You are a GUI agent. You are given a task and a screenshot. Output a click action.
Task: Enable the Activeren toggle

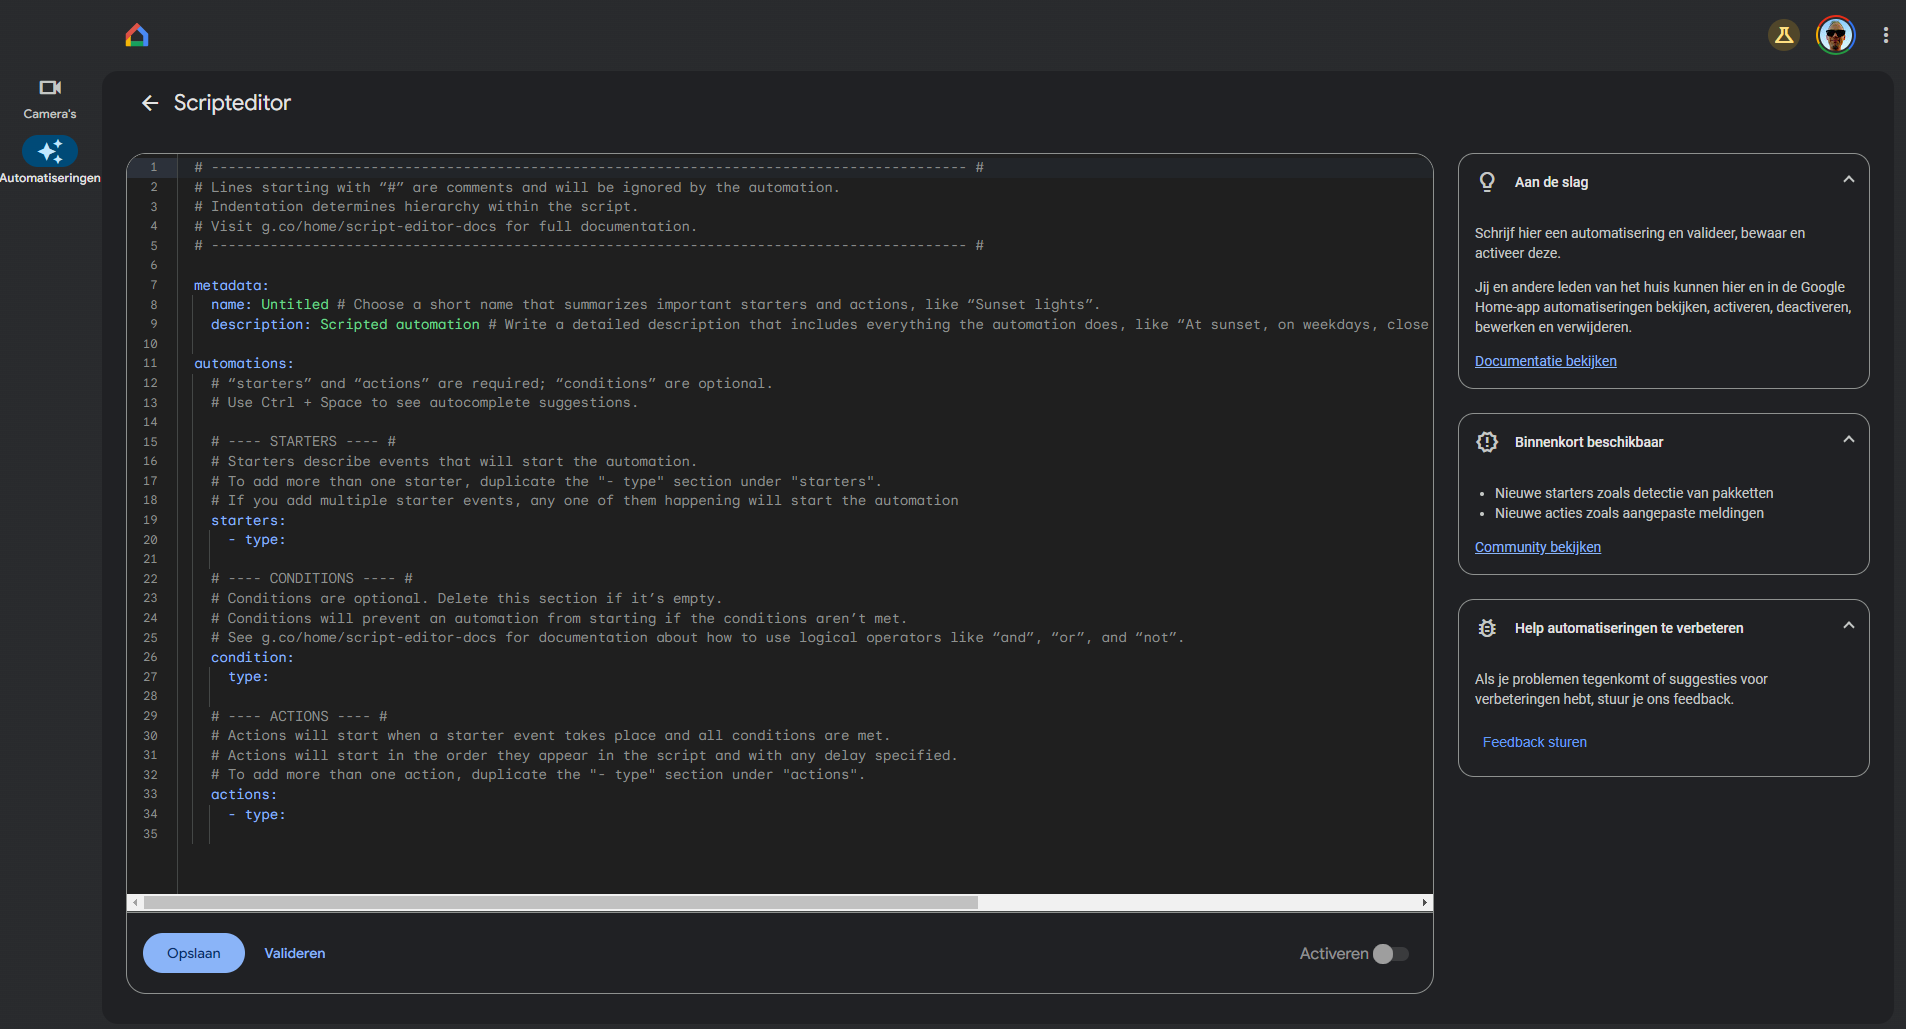(x=1391, y=953)
